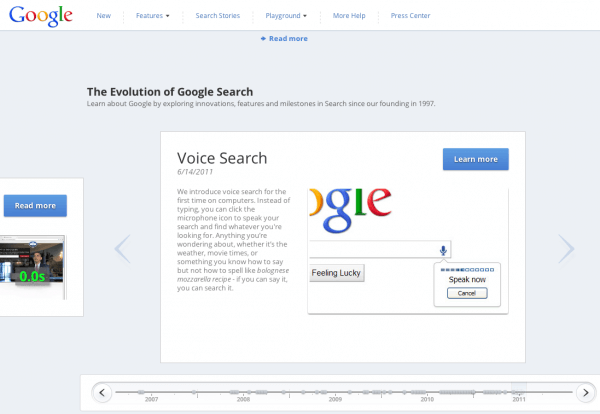Click the voice search level indicator bar

pyautogui.click(x=467, y=270)
